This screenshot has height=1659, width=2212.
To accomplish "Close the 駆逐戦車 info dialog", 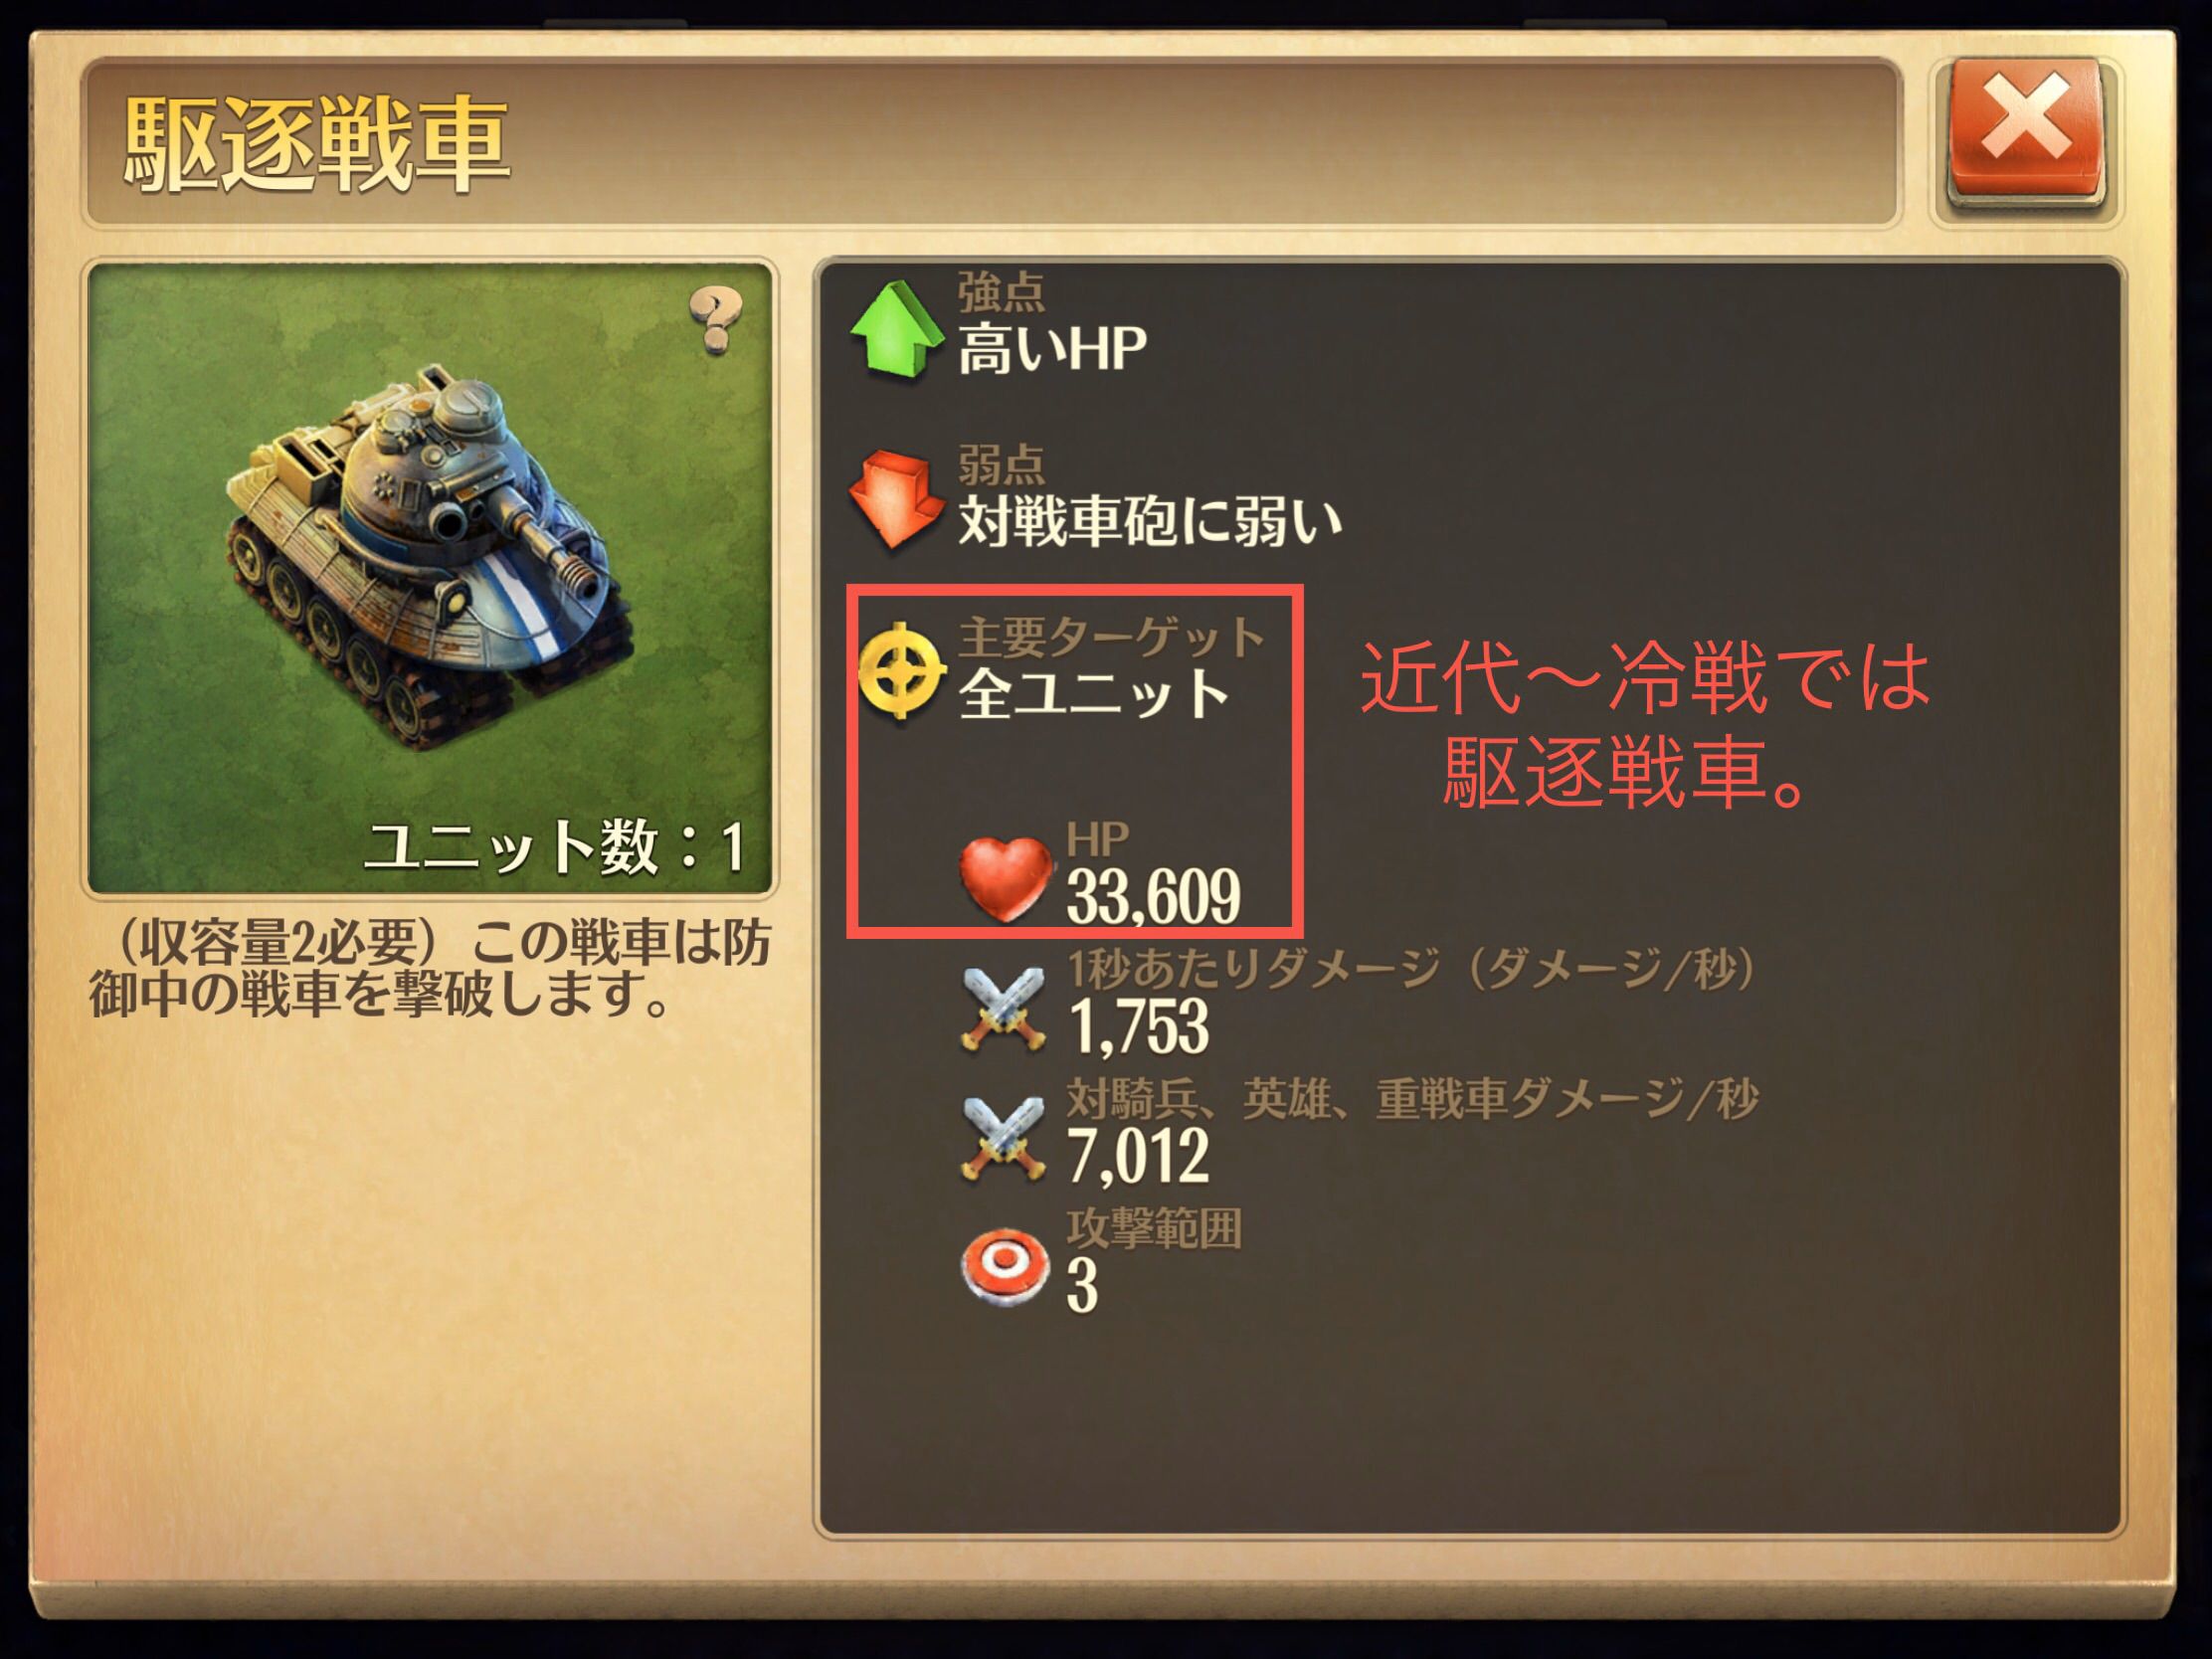I will tap(2026, 134).
